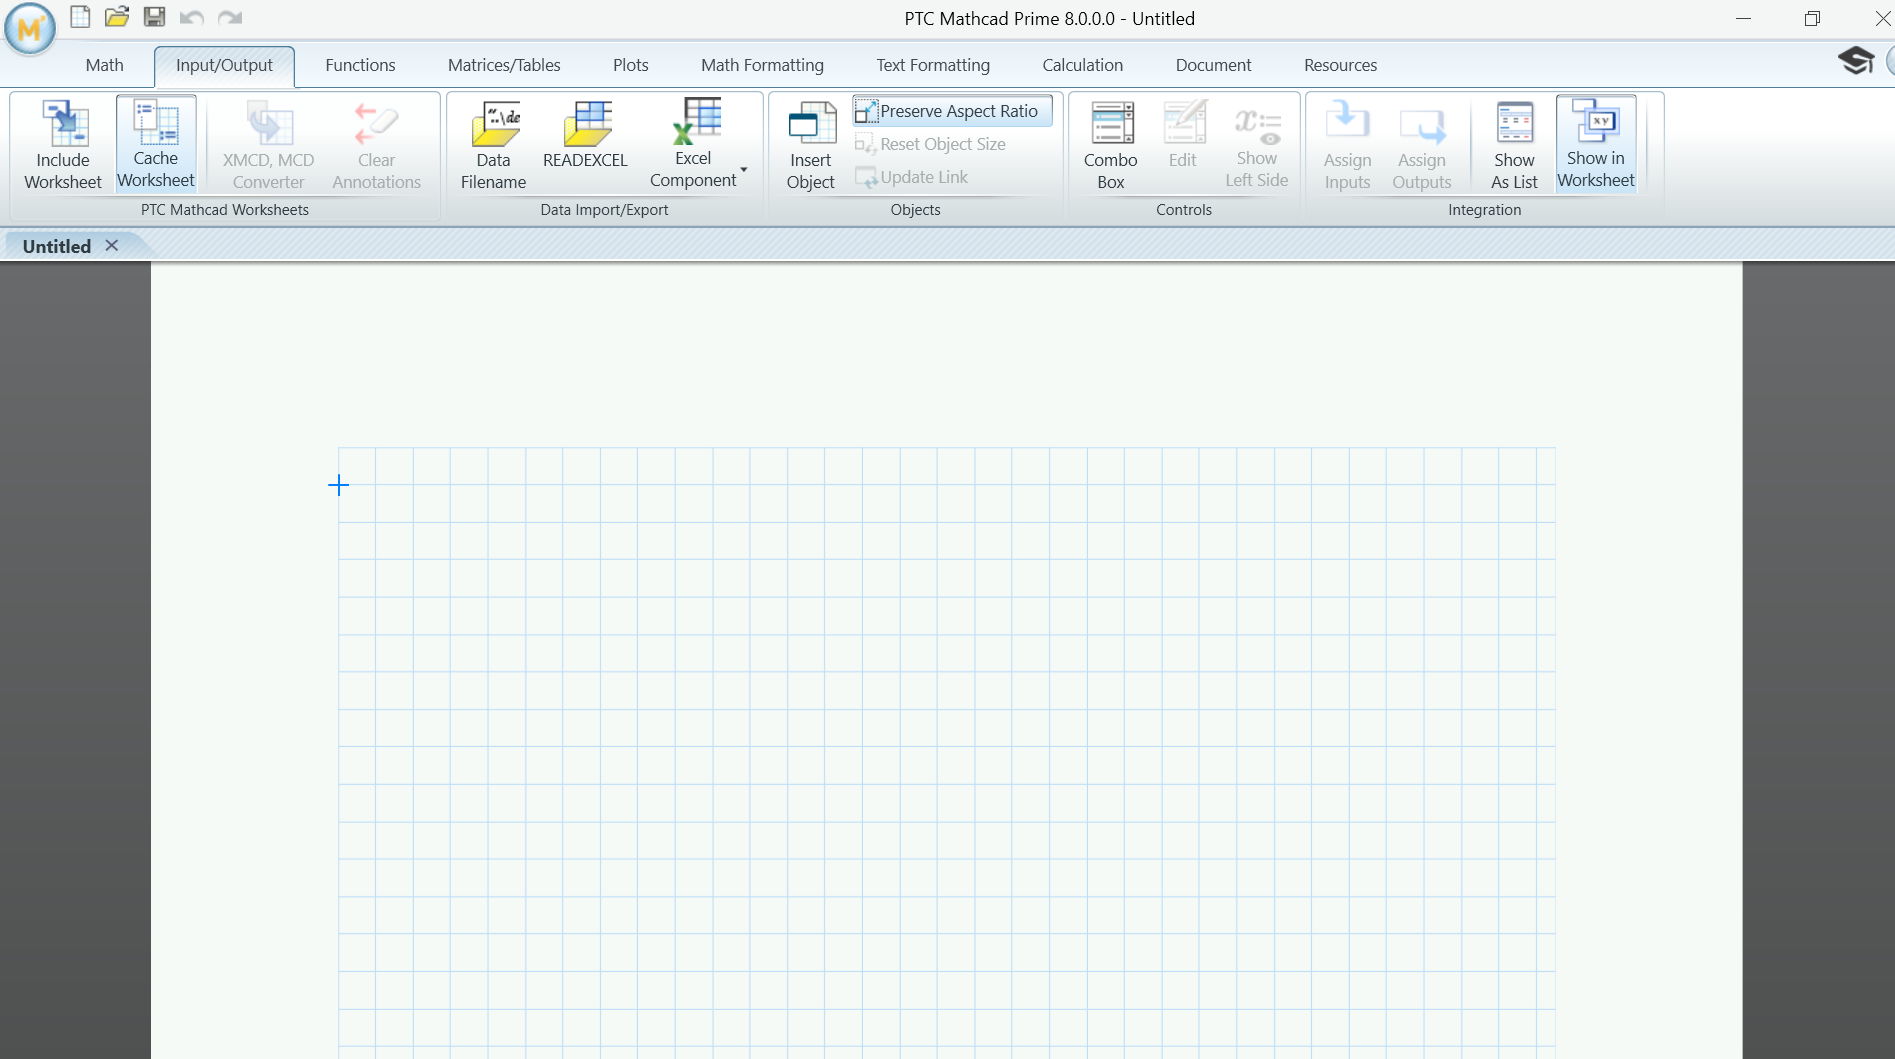Open file using the folder icon

point(117,17)
